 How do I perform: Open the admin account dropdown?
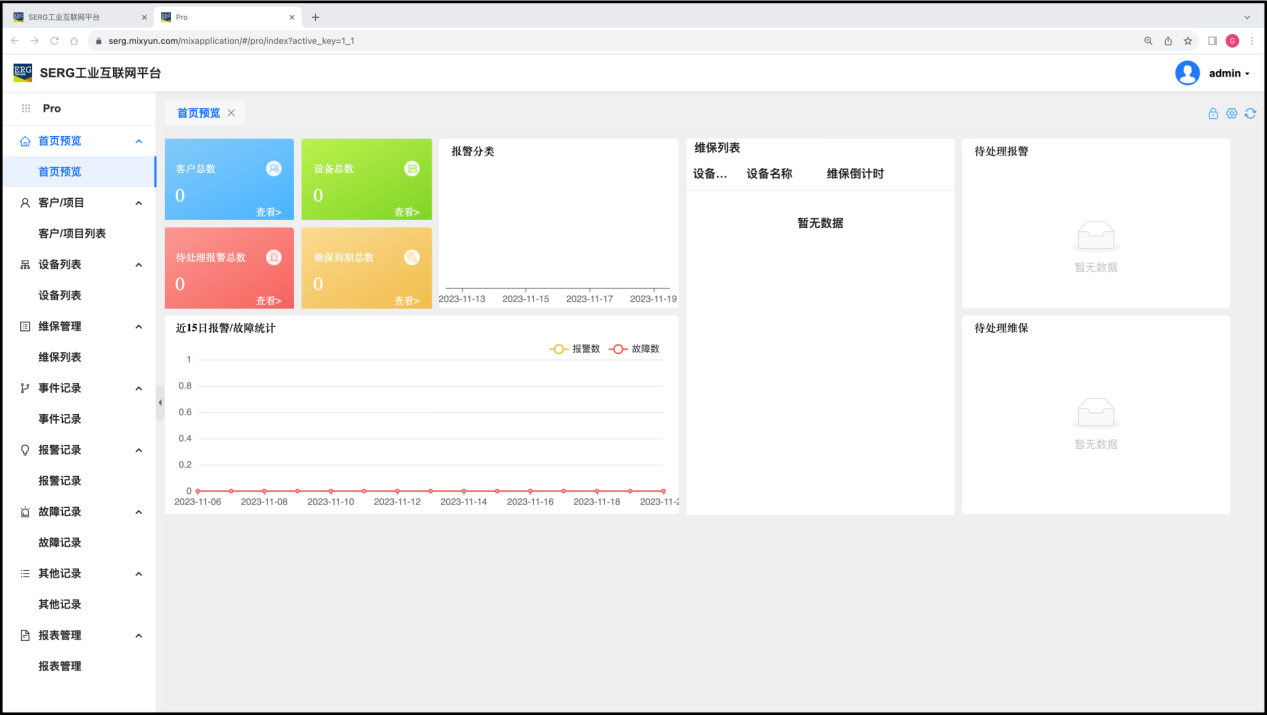[x=1229, y=73]
